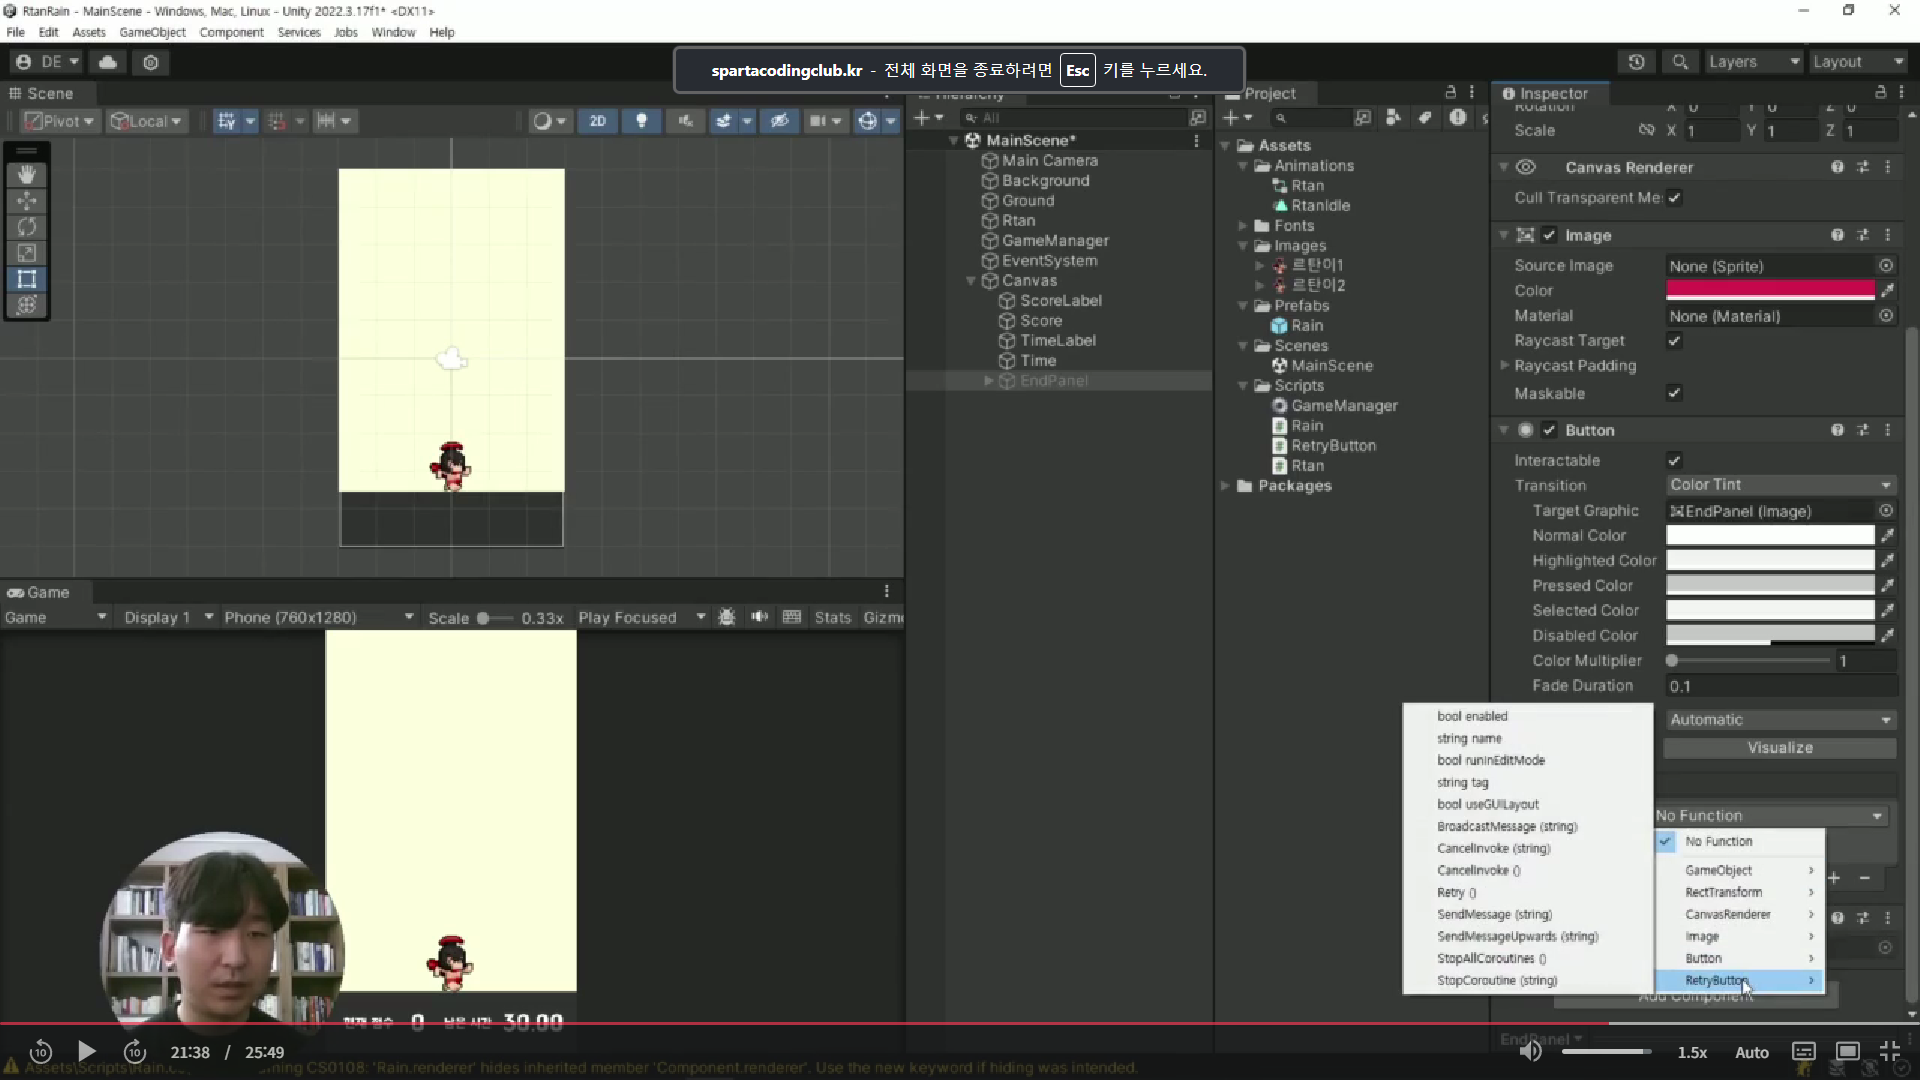Open the Window menu
Viewport: 1920px width, 1080px height.
pos(393,32)
